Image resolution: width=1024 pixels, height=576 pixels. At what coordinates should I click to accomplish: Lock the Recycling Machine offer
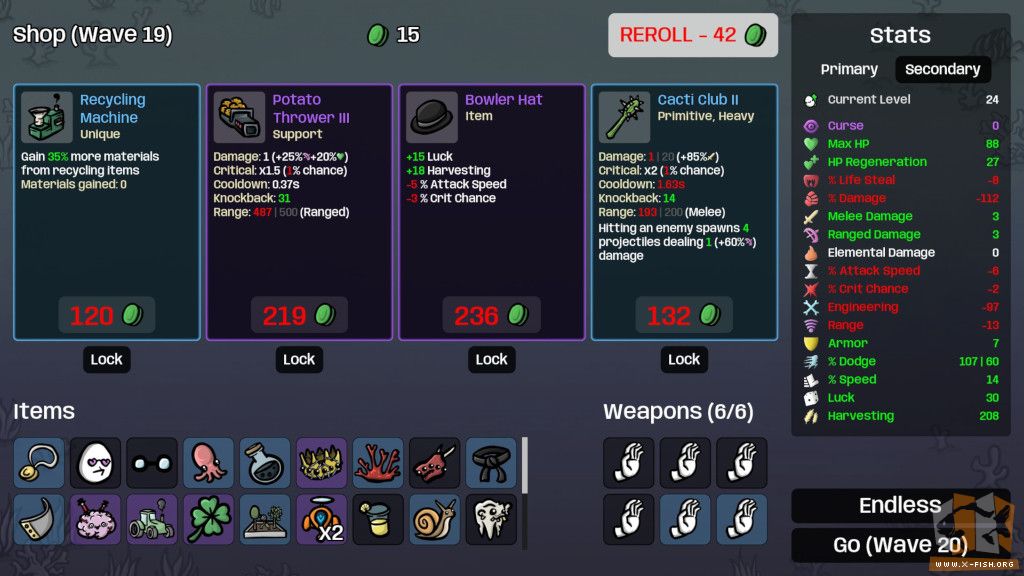(106, 360)
